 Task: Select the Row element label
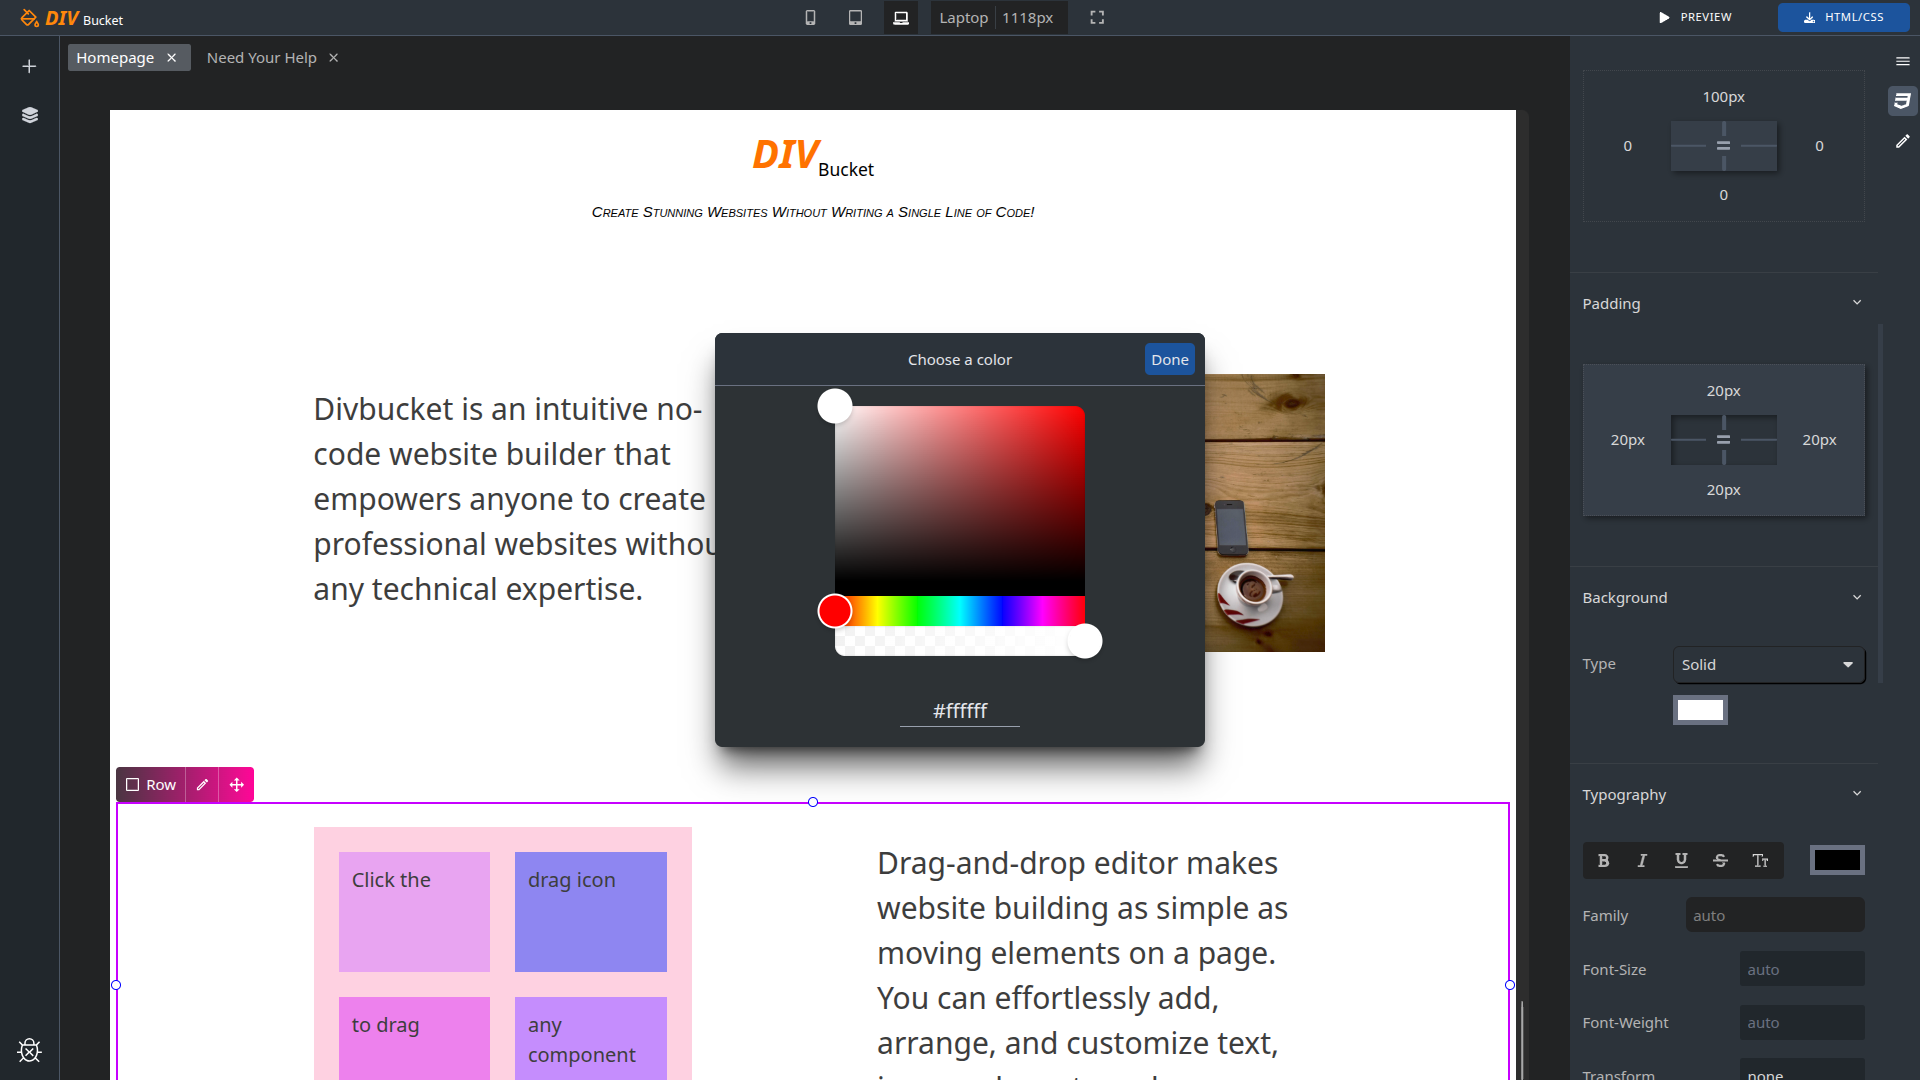[152, 785]
